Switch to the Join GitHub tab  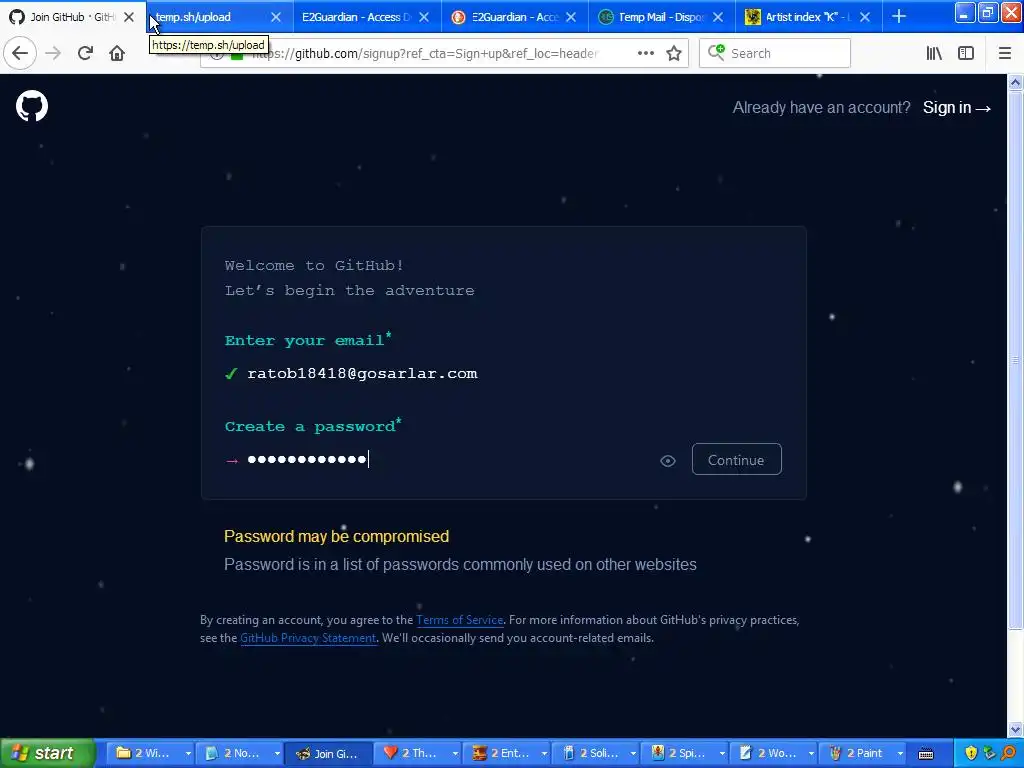click(72, 17)
